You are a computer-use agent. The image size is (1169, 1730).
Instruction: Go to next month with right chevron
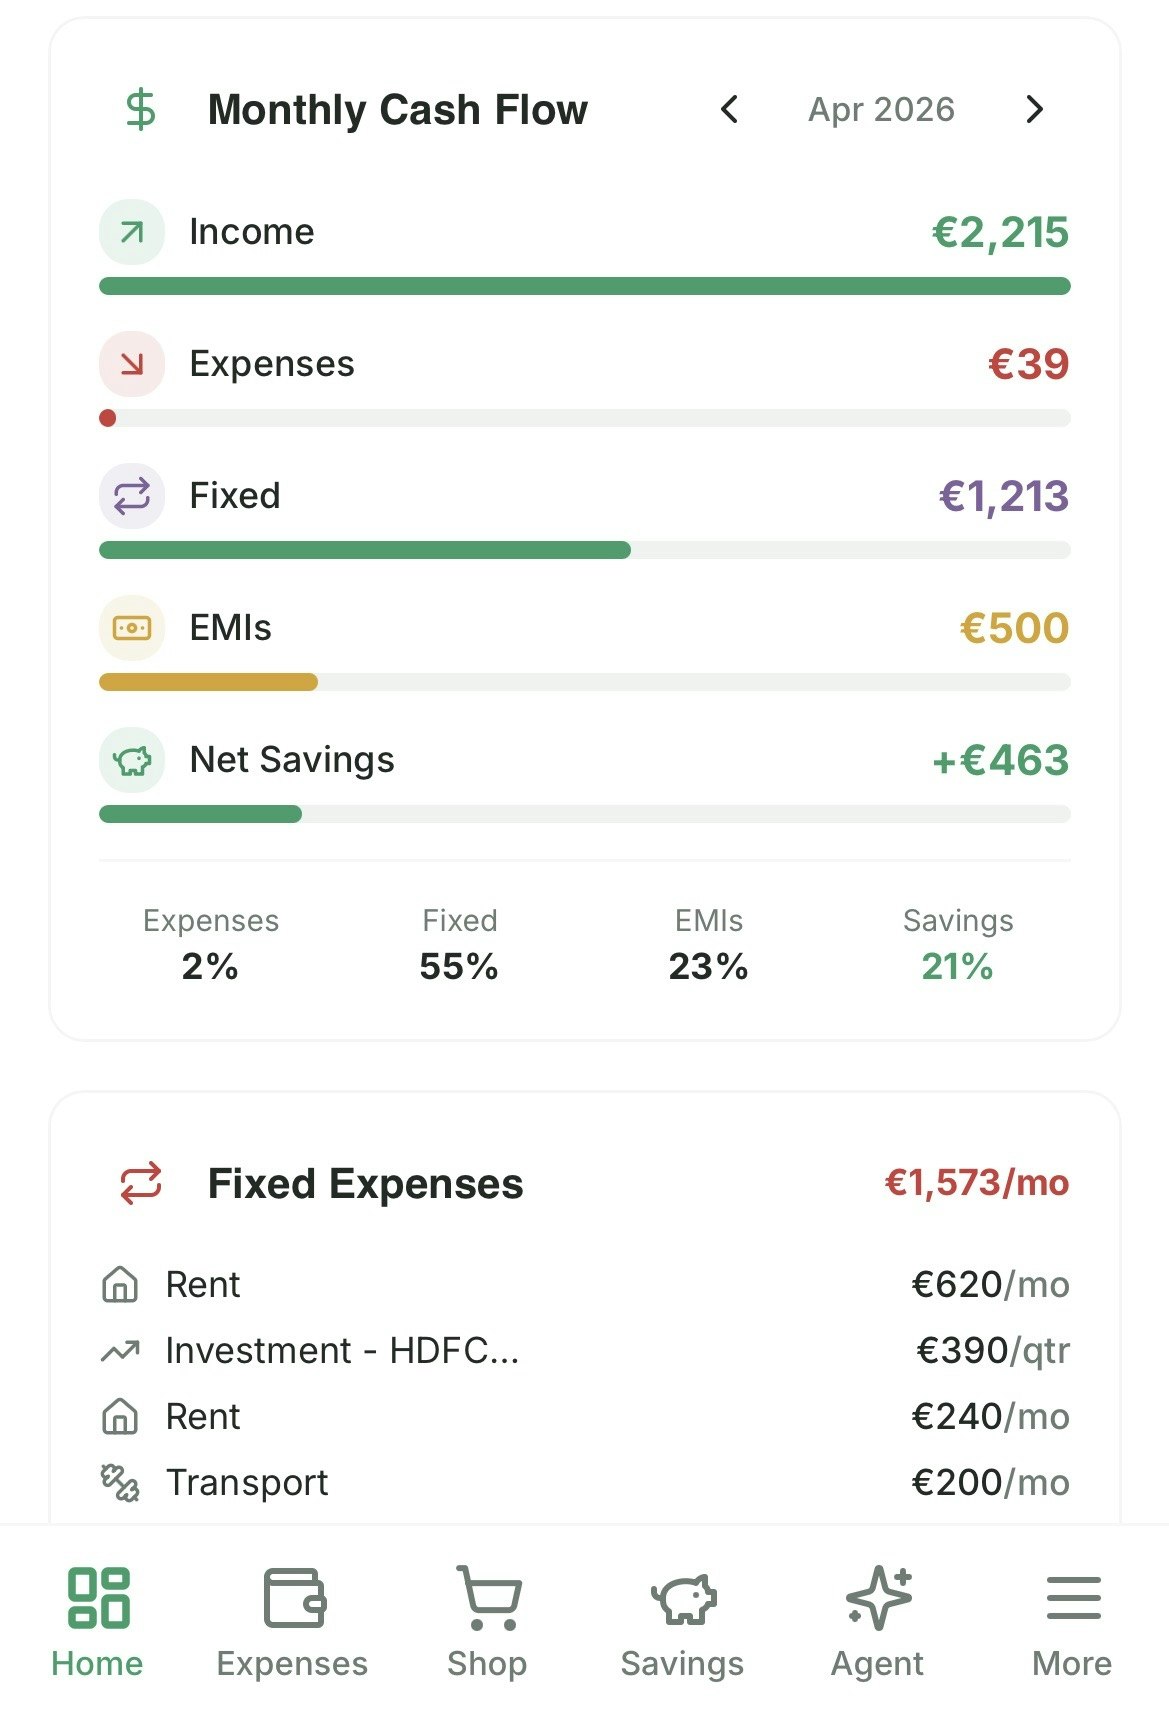[1034, 109]
